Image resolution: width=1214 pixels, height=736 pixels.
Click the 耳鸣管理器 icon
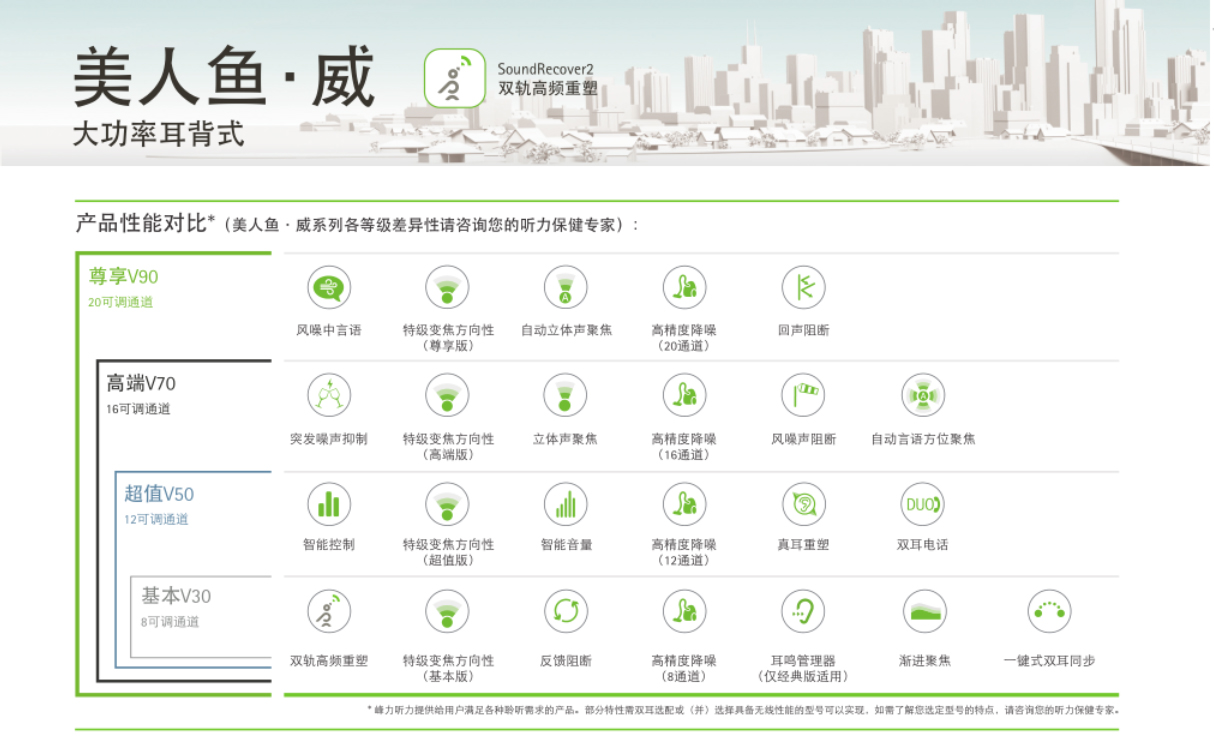pyautogui.click(x=803, y=611)
